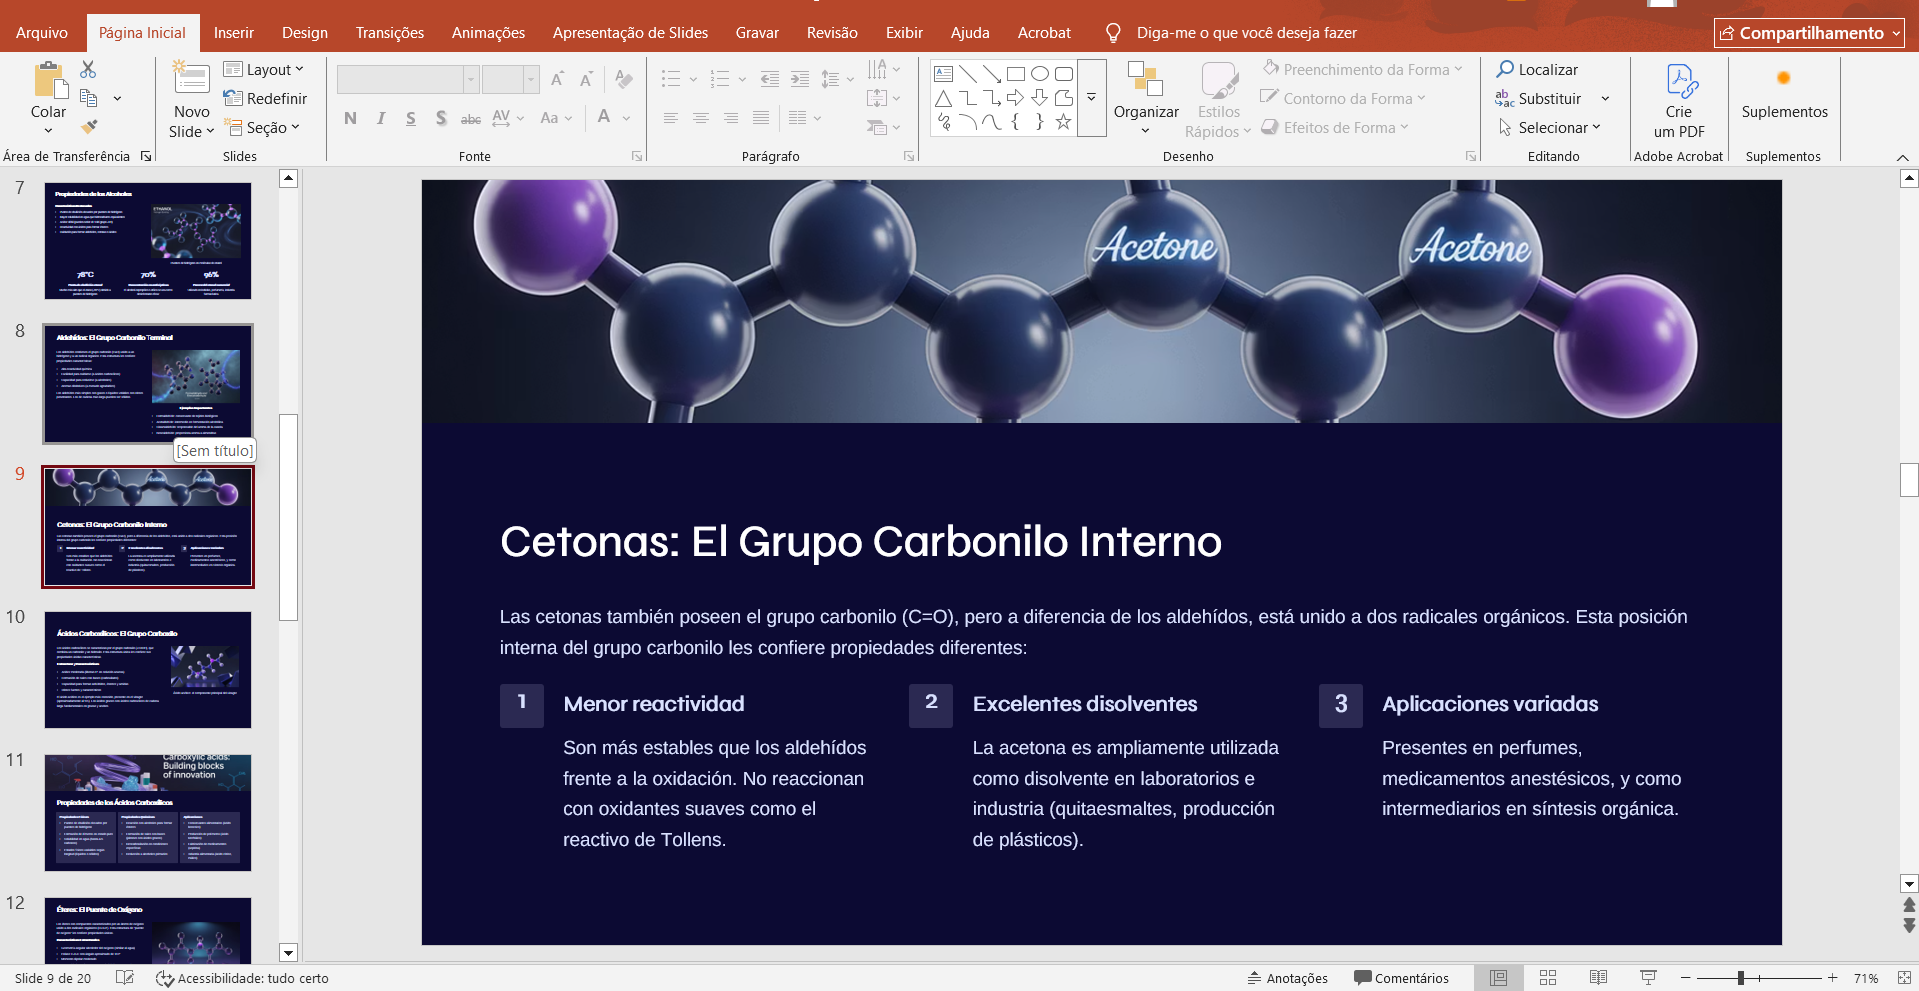Adjust the zoom slider handle
Viewport: 1919px width, 991px height.
tap(1741, 978)
